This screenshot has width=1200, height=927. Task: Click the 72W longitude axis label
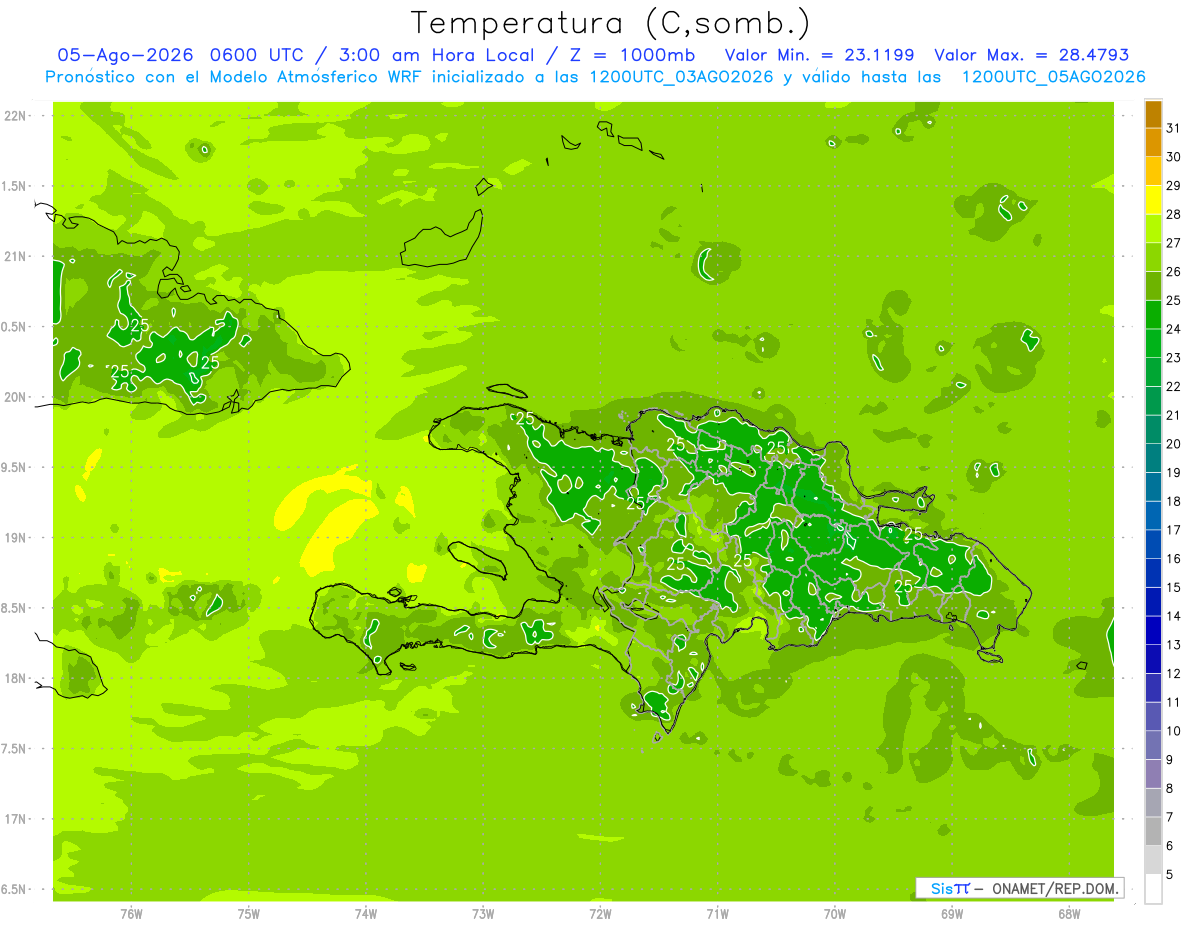pos(600,913)
